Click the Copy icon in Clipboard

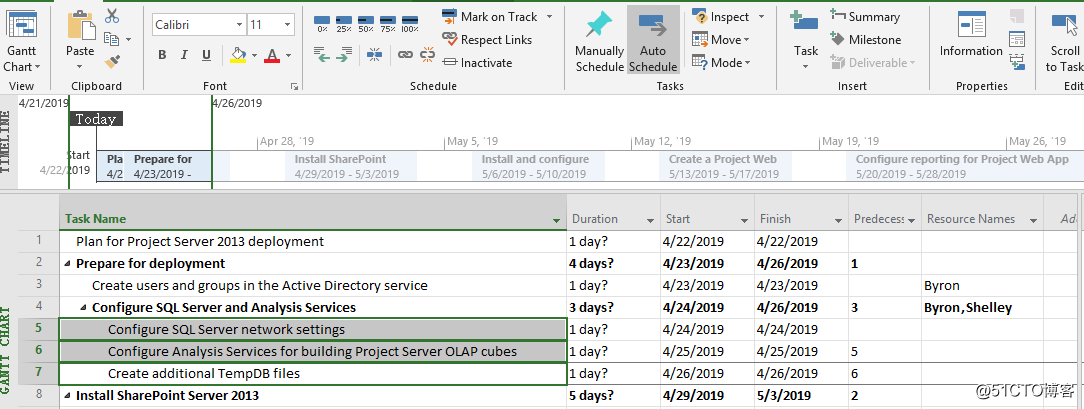pyautogui.click(x=111, y=39)
